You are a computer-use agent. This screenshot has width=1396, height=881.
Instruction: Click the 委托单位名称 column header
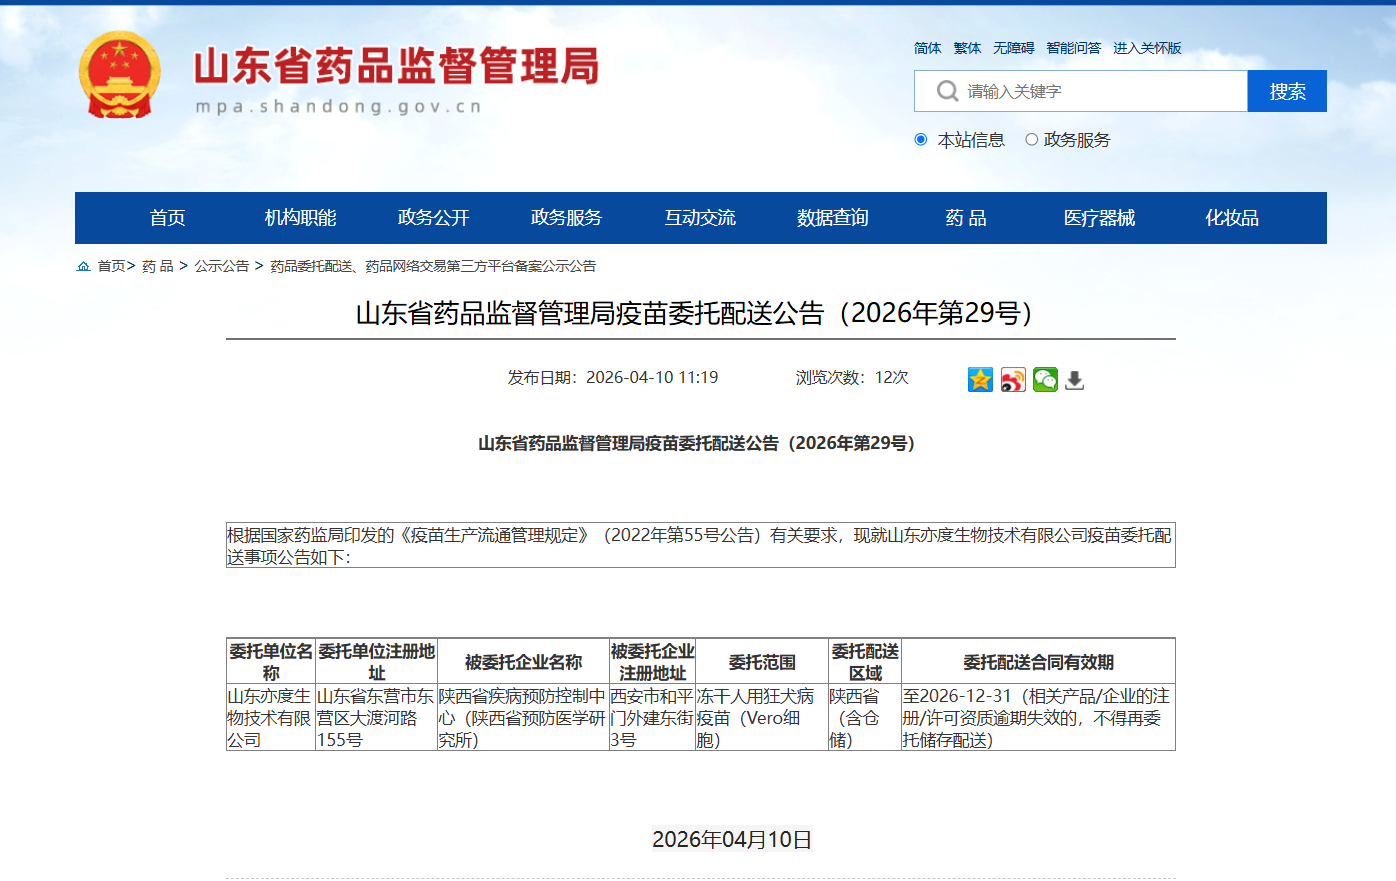click(271, 662)
